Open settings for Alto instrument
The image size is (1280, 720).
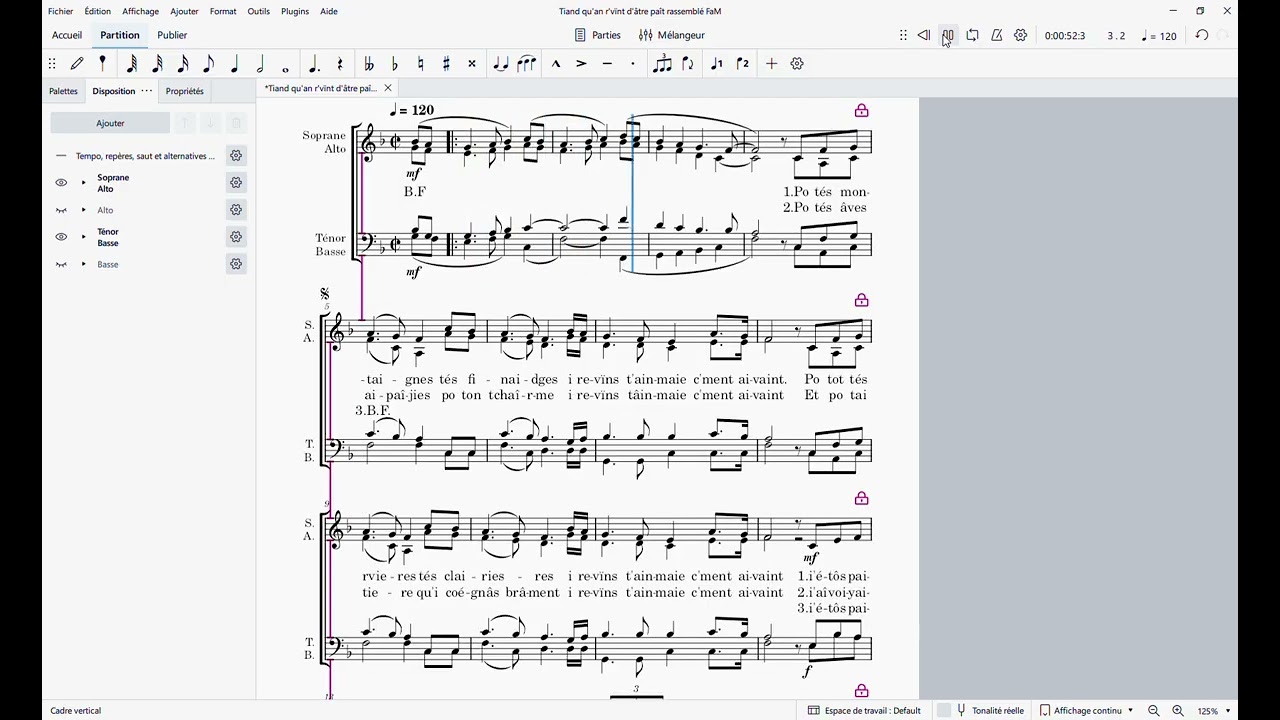click(236, 210)
